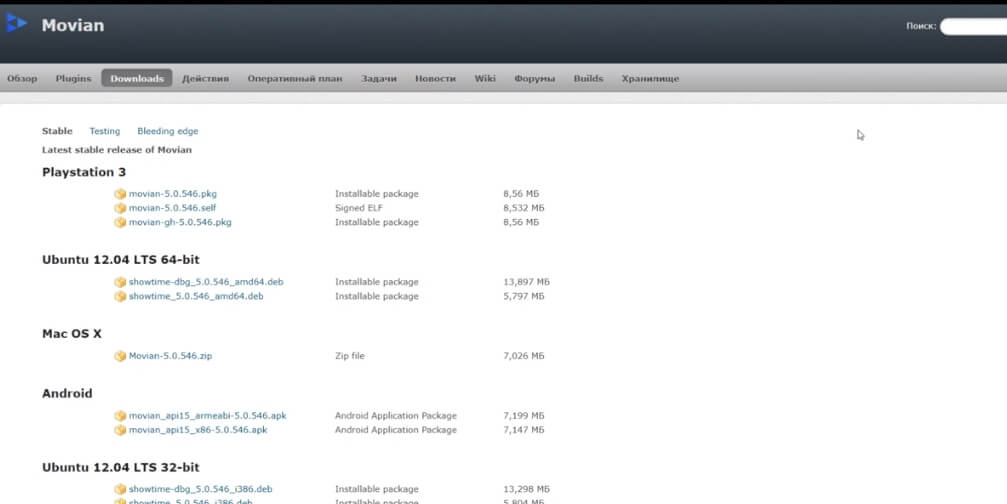The width and height of the screenshot is (1007, 504).
Task: Click the Movian logo icon
Action: pyautogui.click(x=17, y=23)
